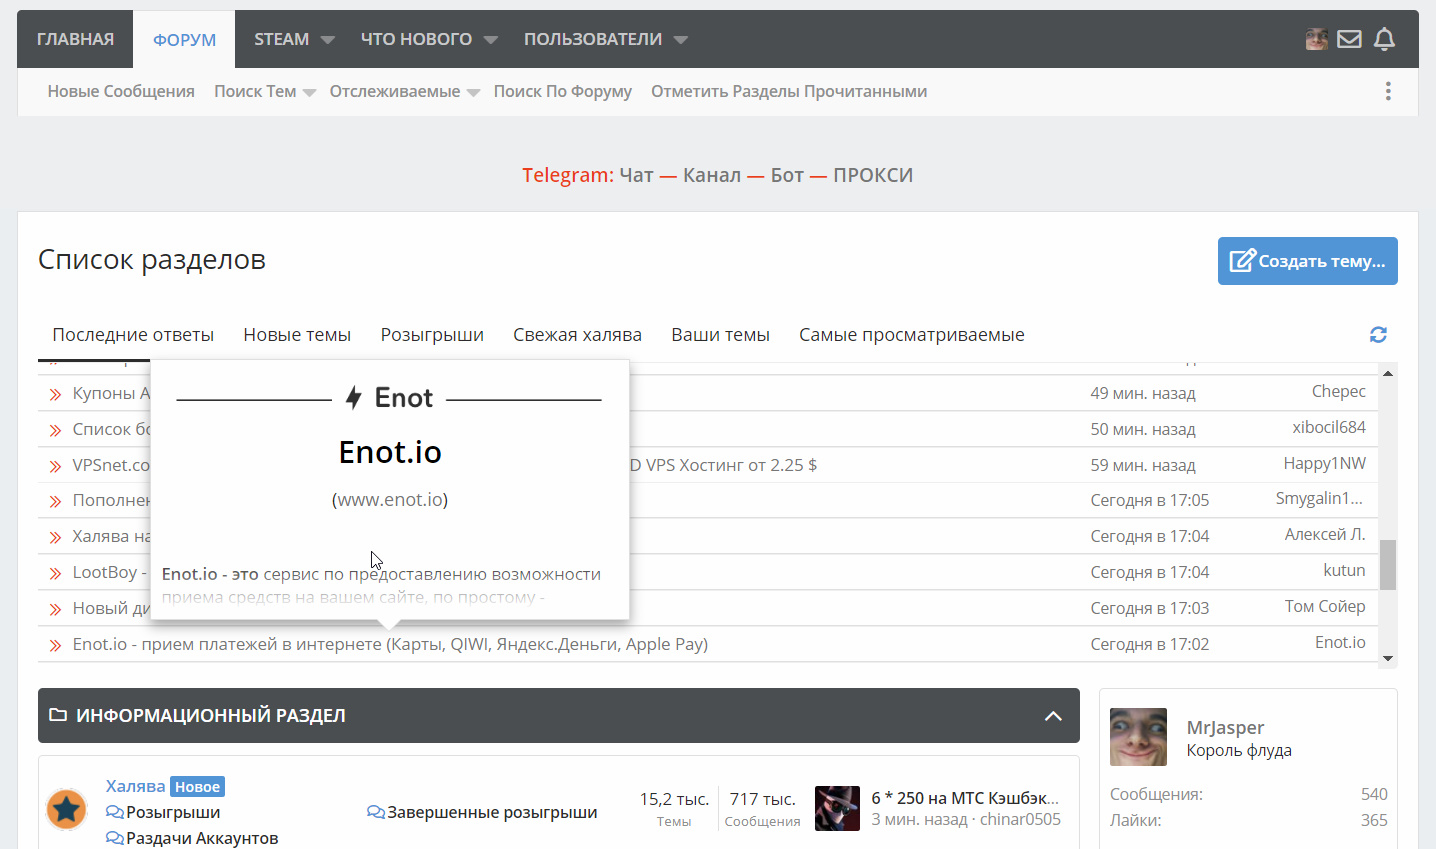Screen dimensions: 1436x849
Task: Click the arrow icon beside the VPSnet row
Action: click(x=56, y=466)
